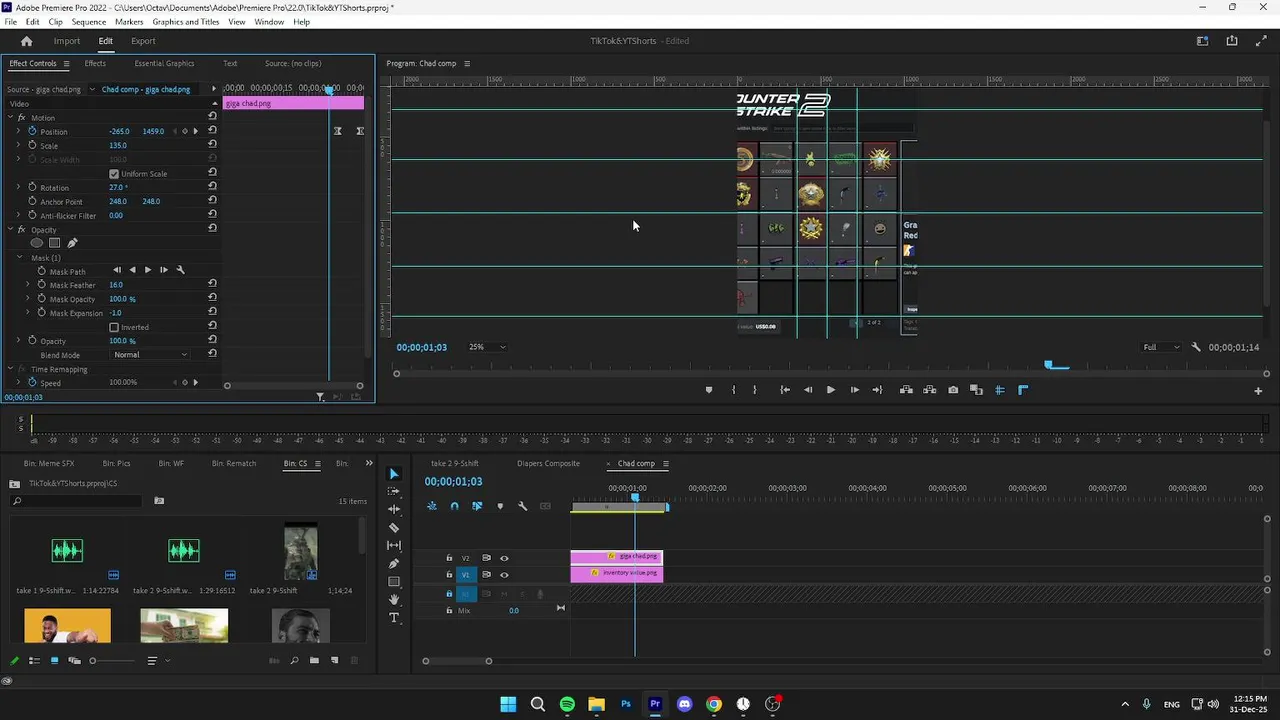Select inventory value.png clip
This screenshot has width=1280, height=720.
[x=617, y=573]
